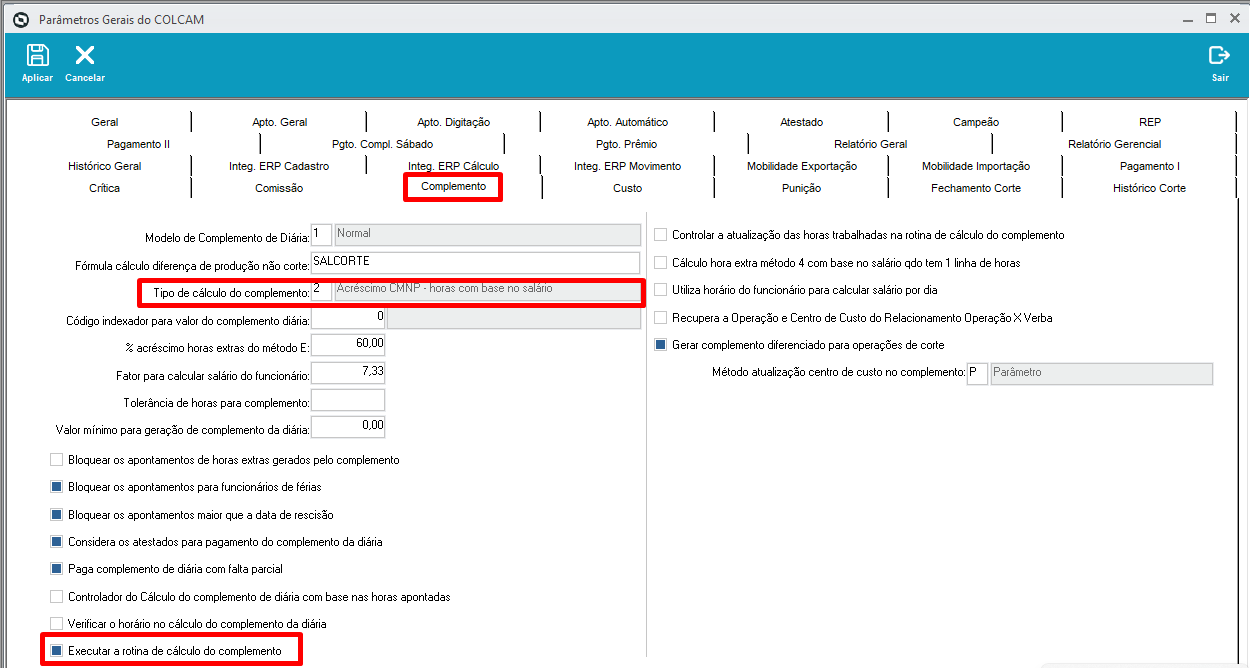Click the Sair exit icon
This screenshot has height=668, width=1250.
pyautogui.click(x=1219, y=56)
